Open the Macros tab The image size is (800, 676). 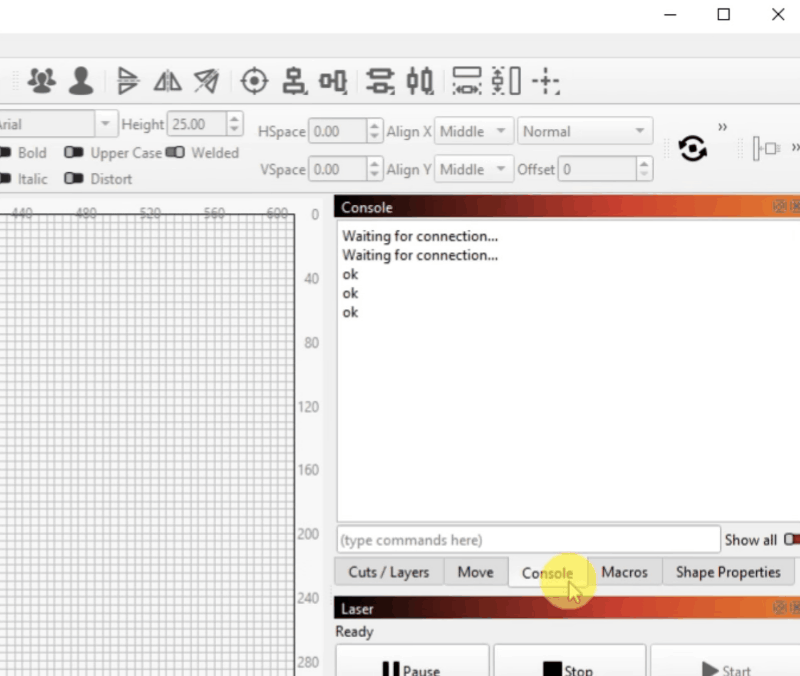[624, 572]
